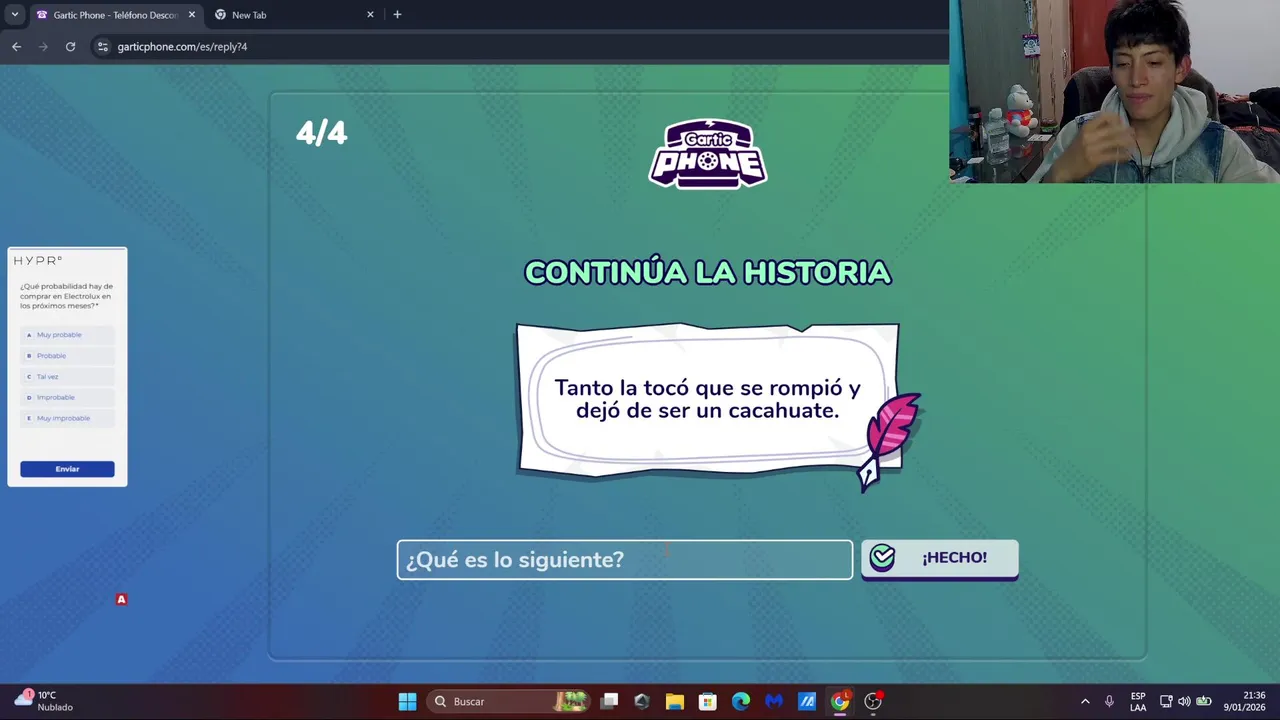1280x720 pixels.
Task: Click the CONTINÚA LA HISTORIA heading
Action: tap(707, 272)
